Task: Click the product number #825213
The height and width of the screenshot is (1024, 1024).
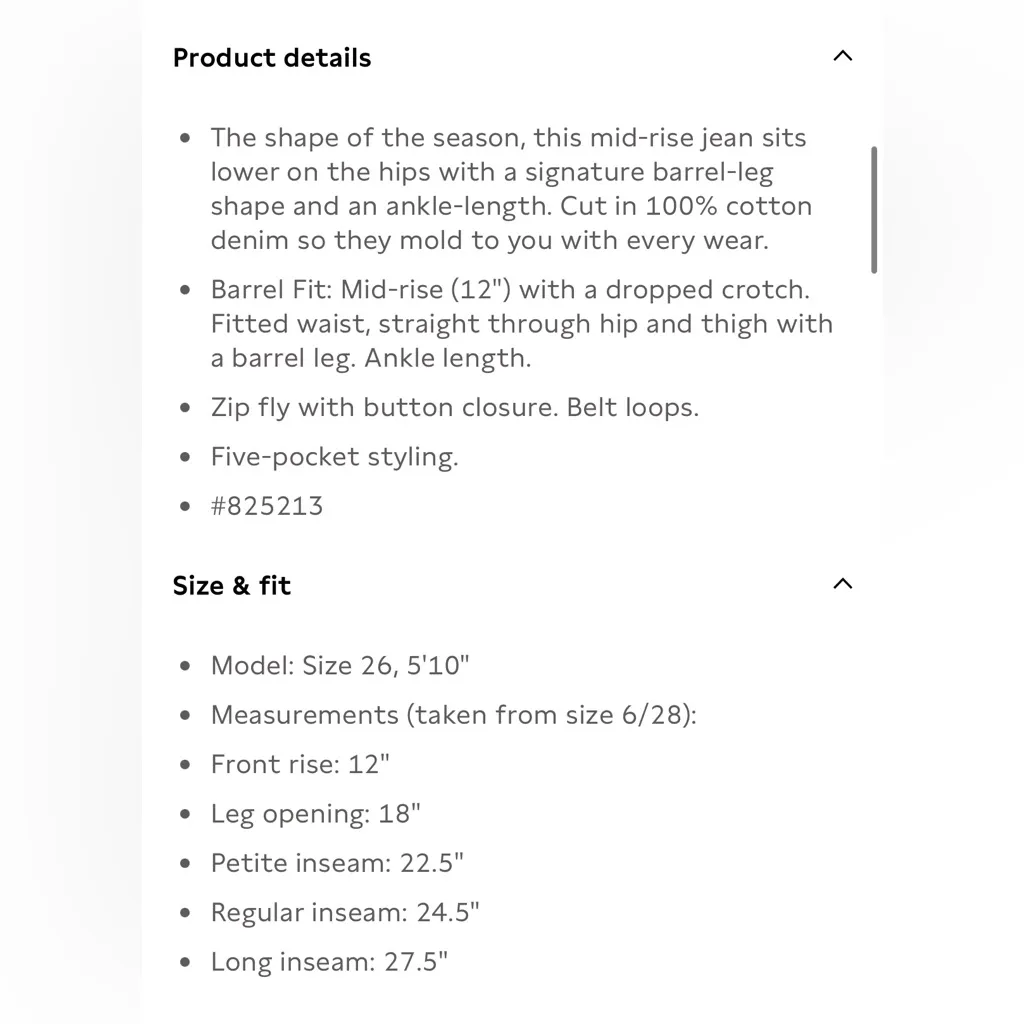Action: pos(267,506)
